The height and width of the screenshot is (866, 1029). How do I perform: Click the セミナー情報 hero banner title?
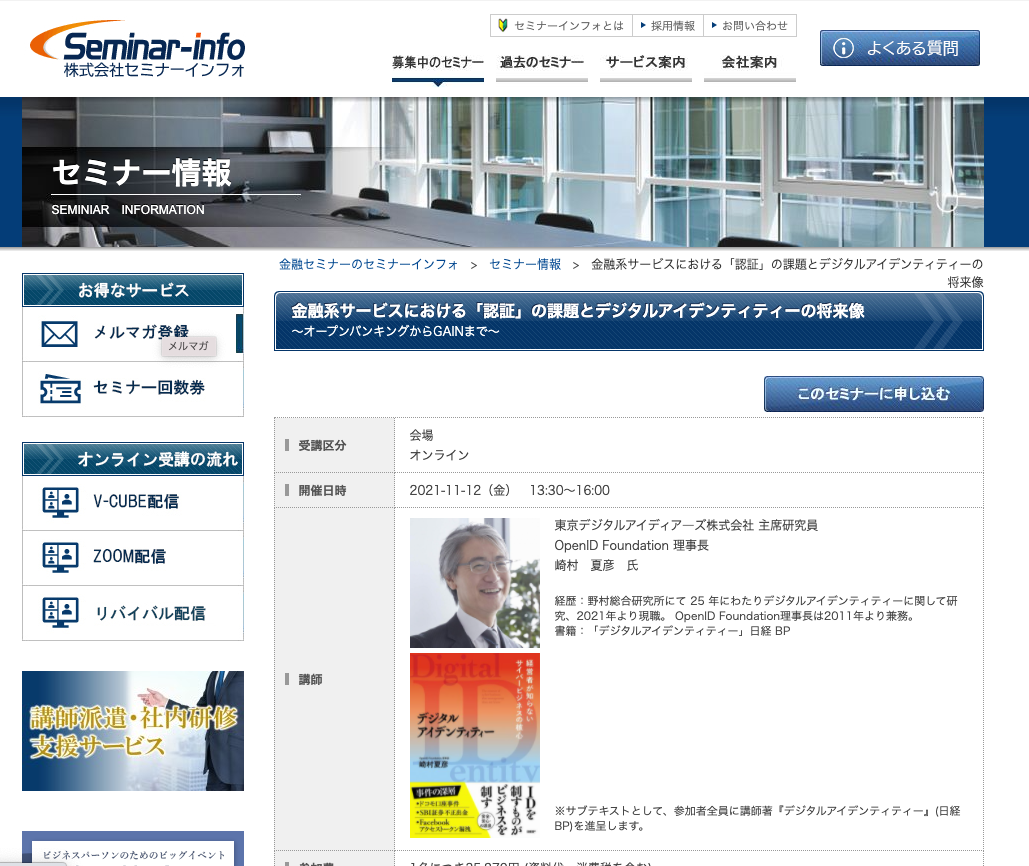coord(142,173)
